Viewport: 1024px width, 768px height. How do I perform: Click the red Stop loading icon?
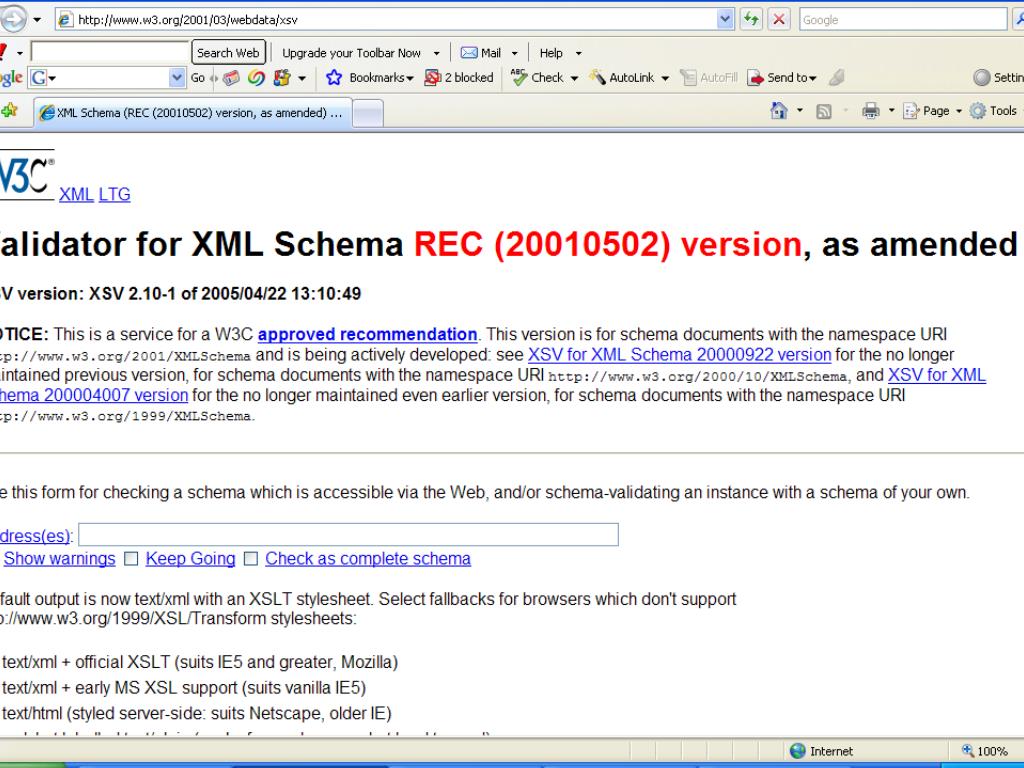(x=778, y=20)
